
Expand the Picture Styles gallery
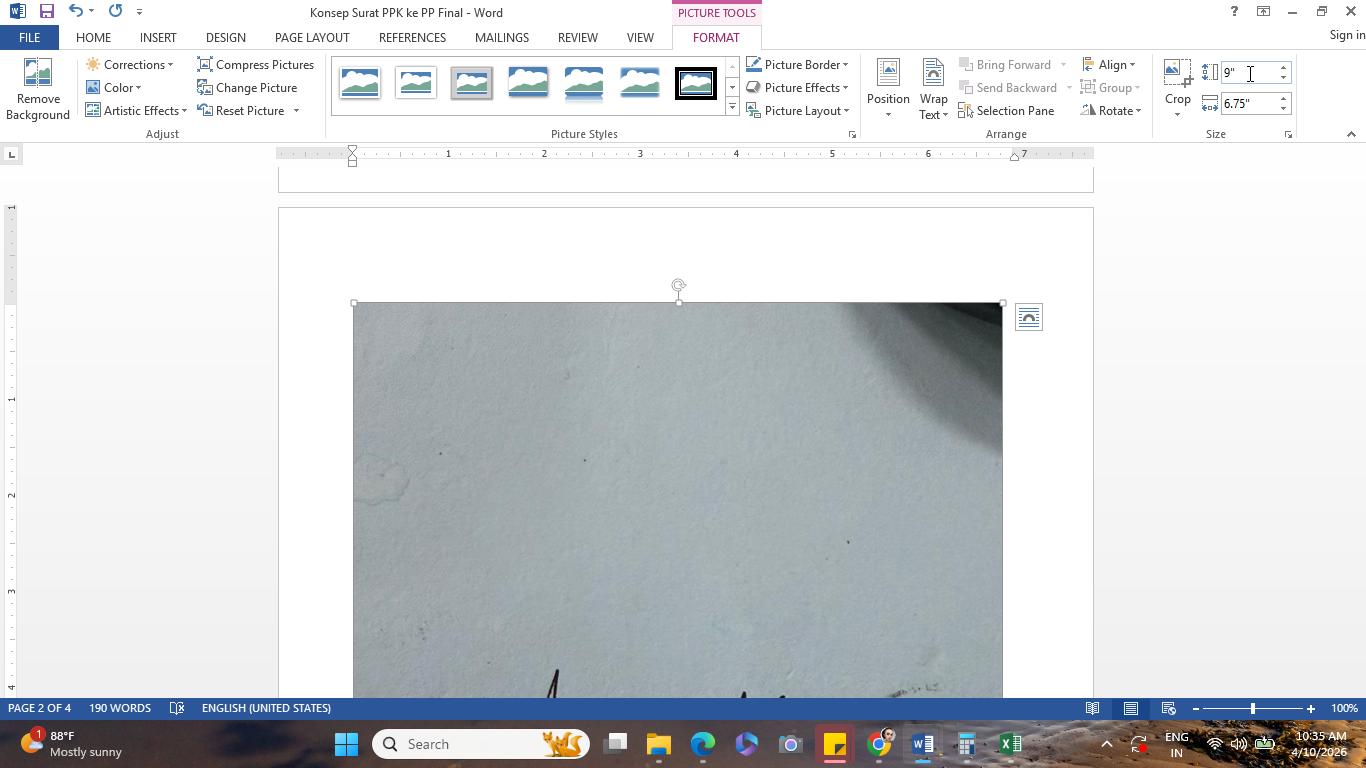732,108
